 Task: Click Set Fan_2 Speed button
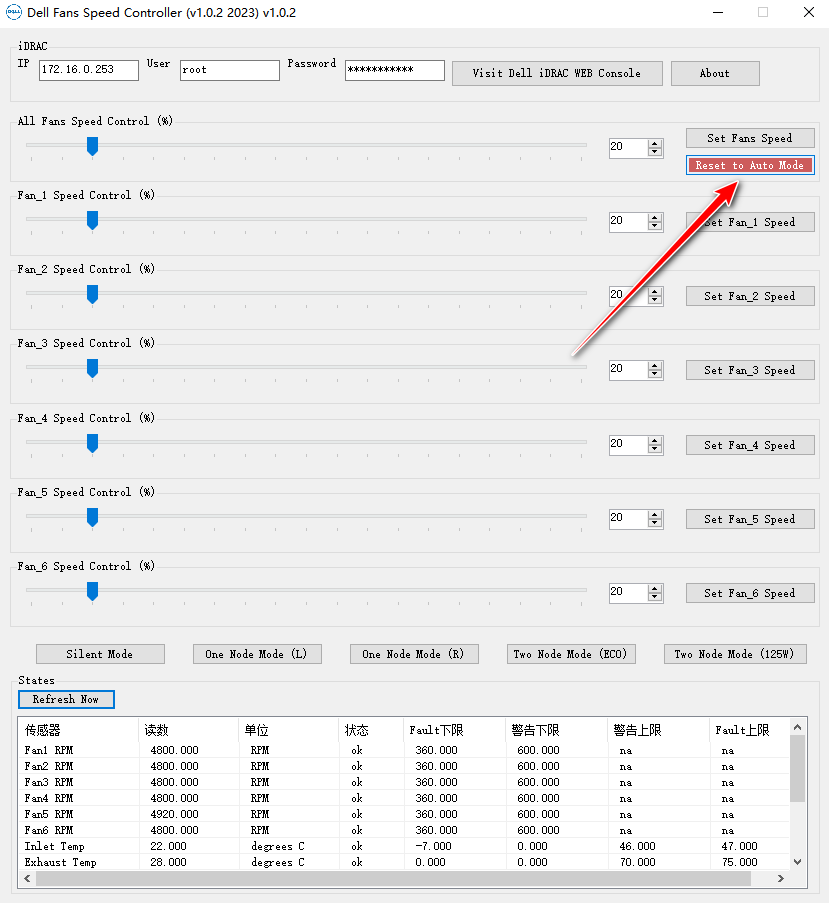750,296
